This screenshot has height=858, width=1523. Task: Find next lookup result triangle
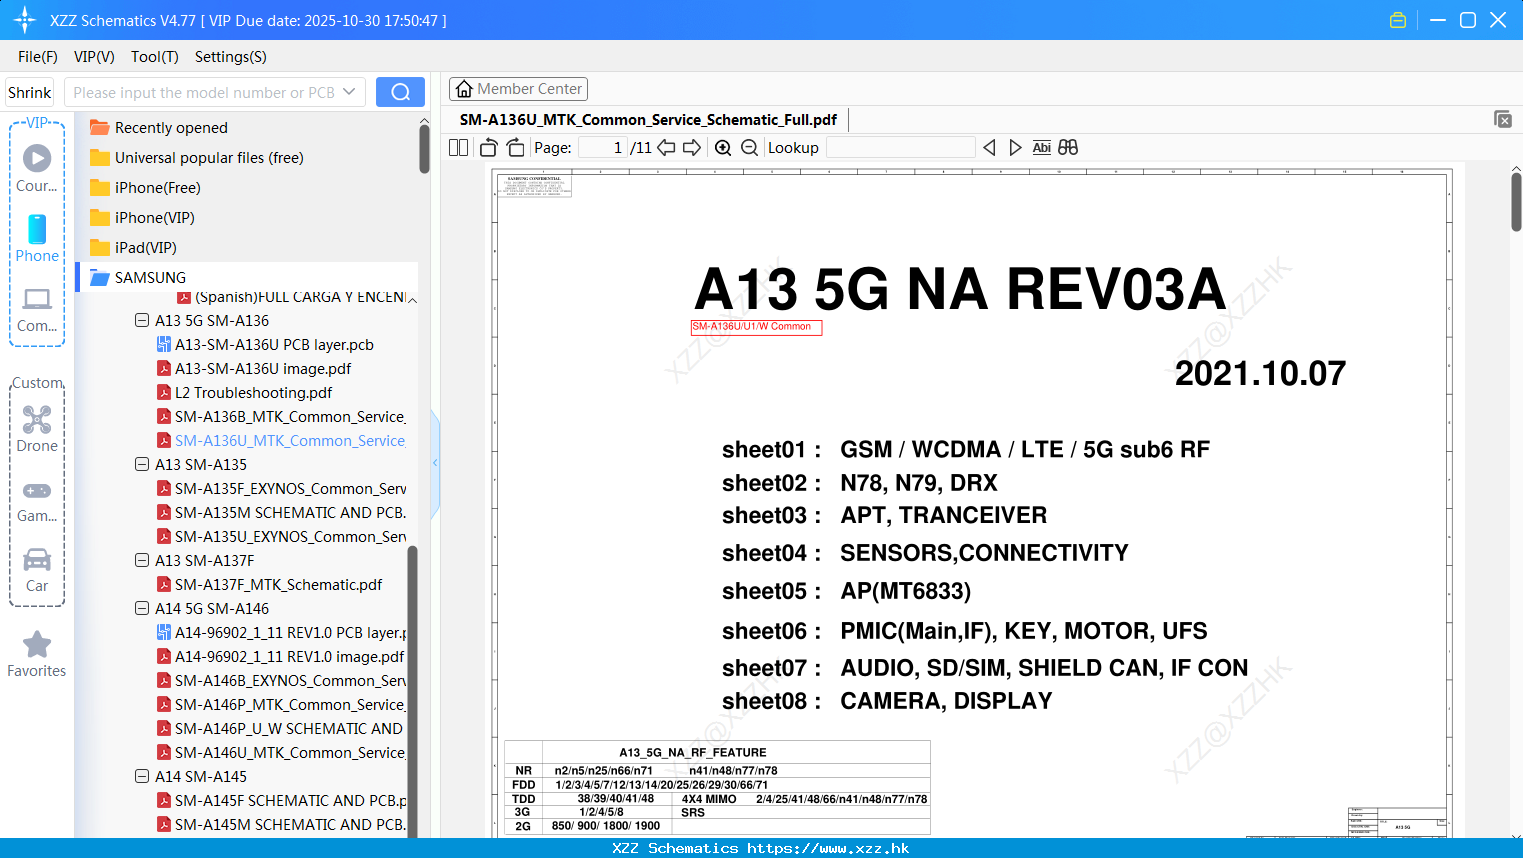[1015, 148]
